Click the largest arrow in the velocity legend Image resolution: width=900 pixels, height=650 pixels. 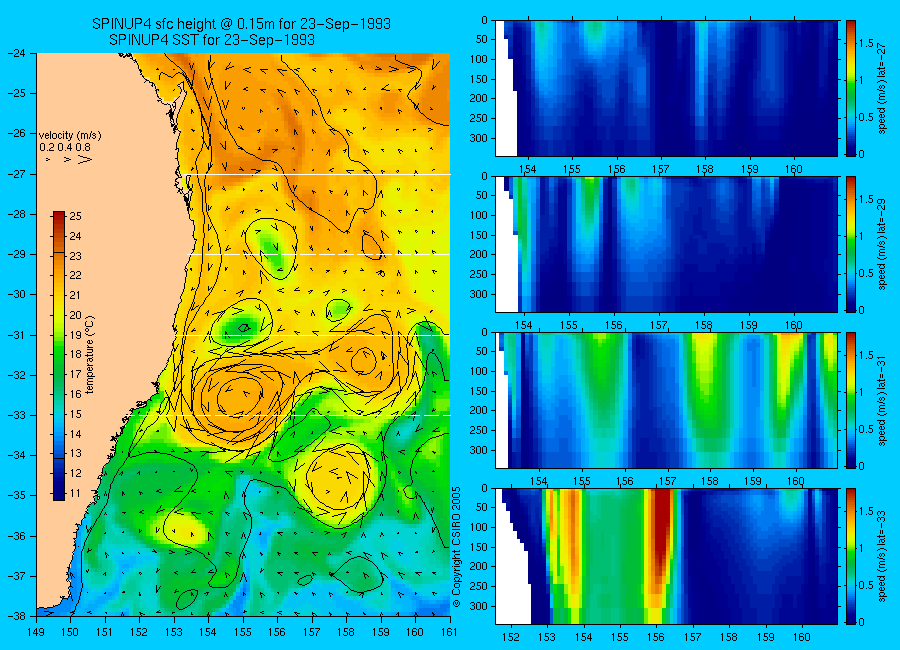pos(85,159)
